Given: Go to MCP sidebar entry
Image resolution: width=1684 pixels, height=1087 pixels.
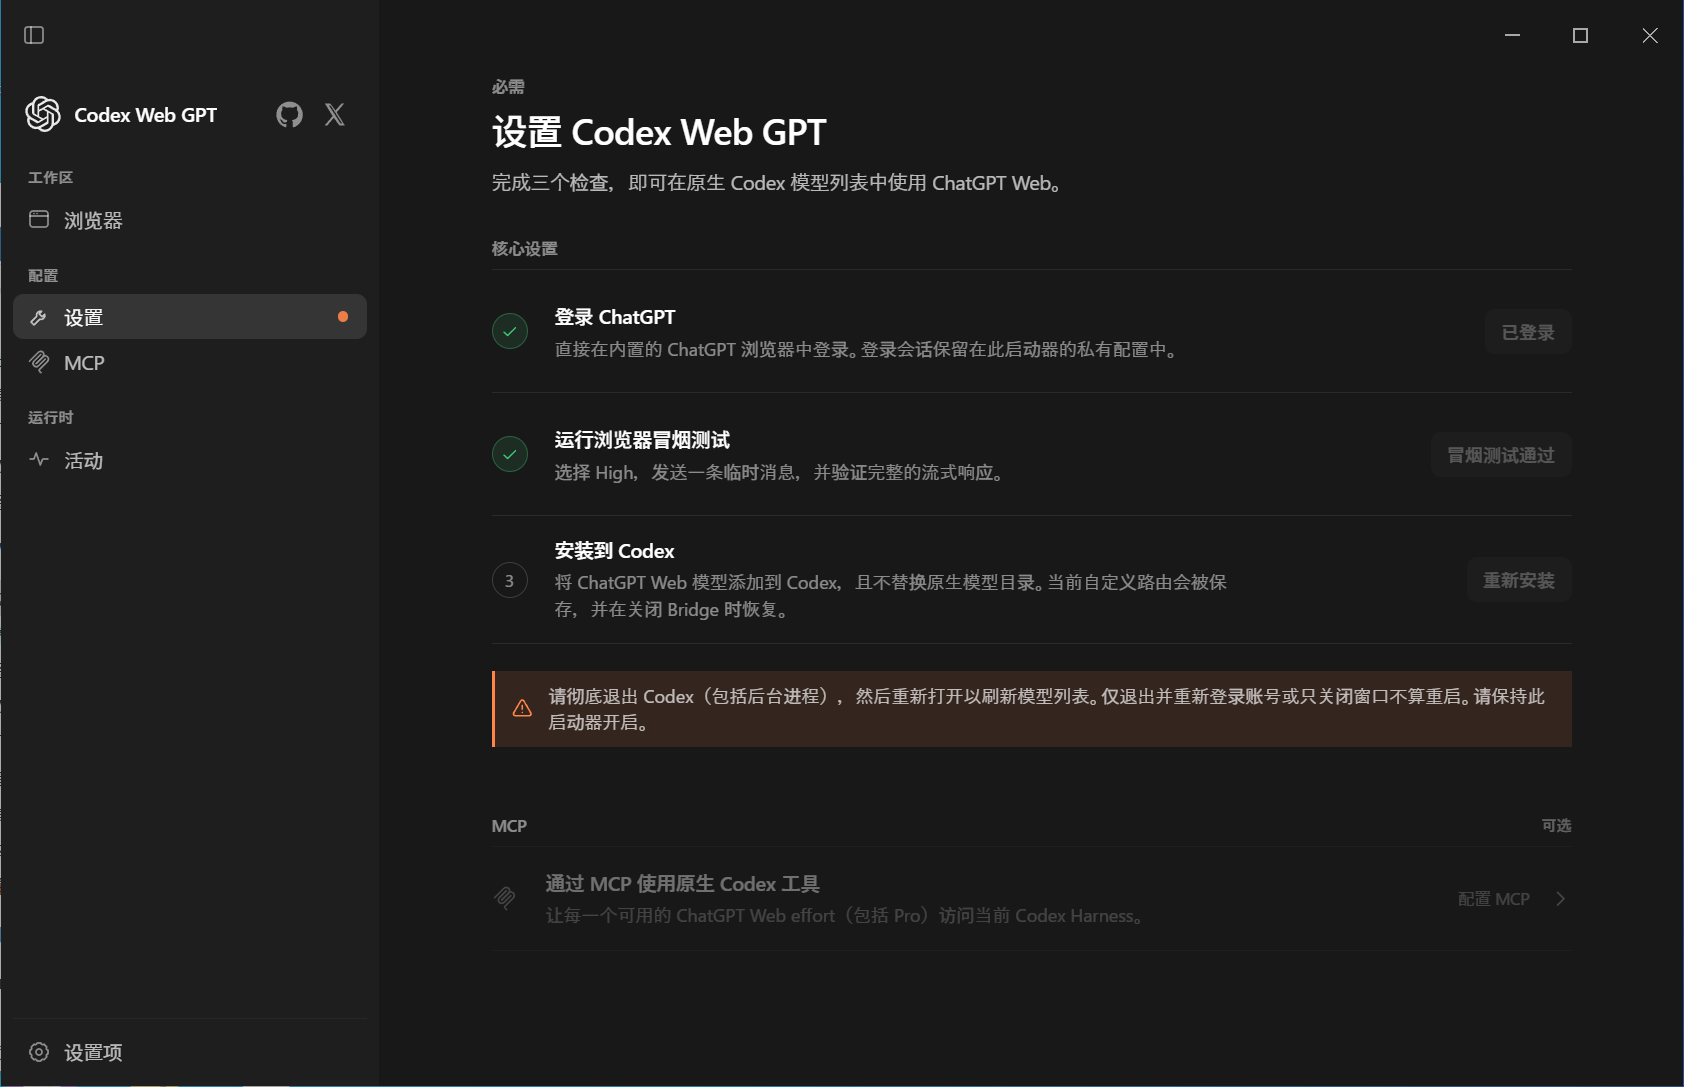Looking at the screenshot, I should click(x=190, y=363).
